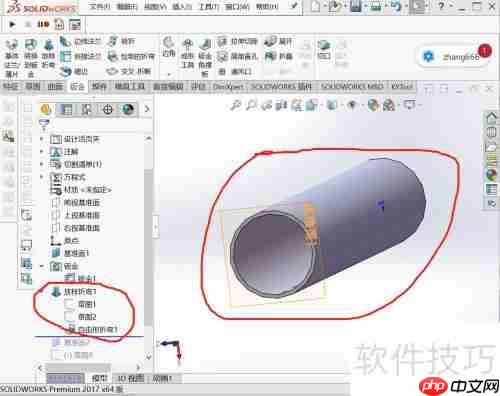Select the 交叉-折断 cross break tool
This screenshot has width=500, height=396.
tap(129, 71)
